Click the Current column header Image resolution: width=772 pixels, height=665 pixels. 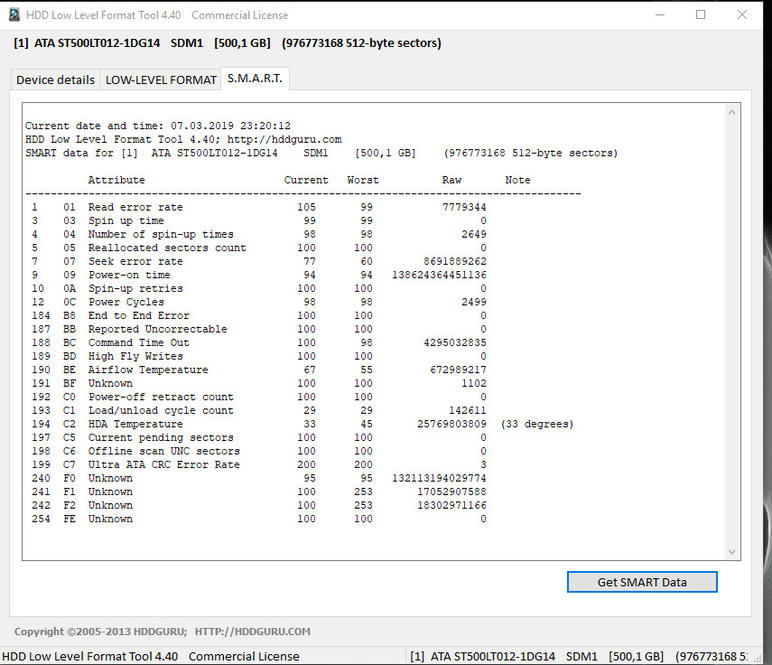306,180
